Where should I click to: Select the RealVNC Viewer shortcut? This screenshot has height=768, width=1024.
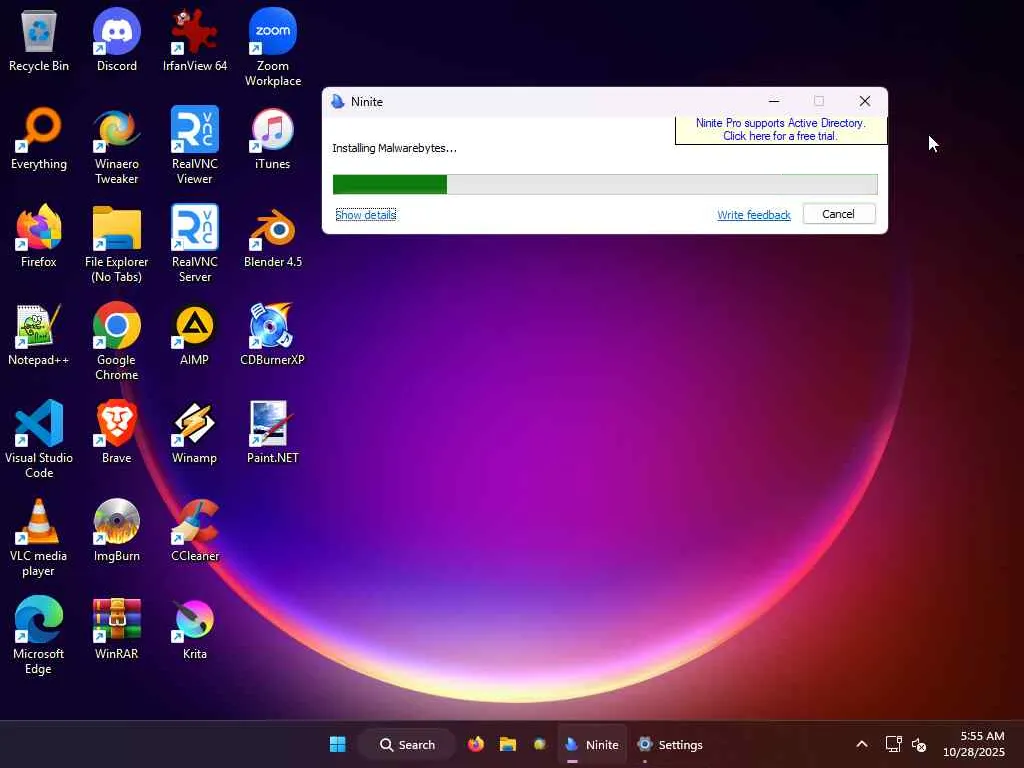tap(195, 146)
